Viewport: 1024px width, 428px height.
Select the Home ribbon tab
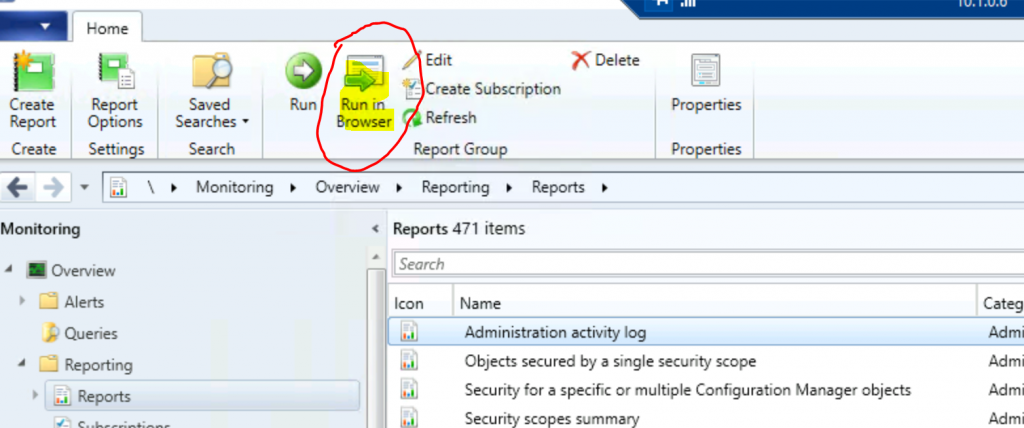pyautogui.click(x=107, y=29)
